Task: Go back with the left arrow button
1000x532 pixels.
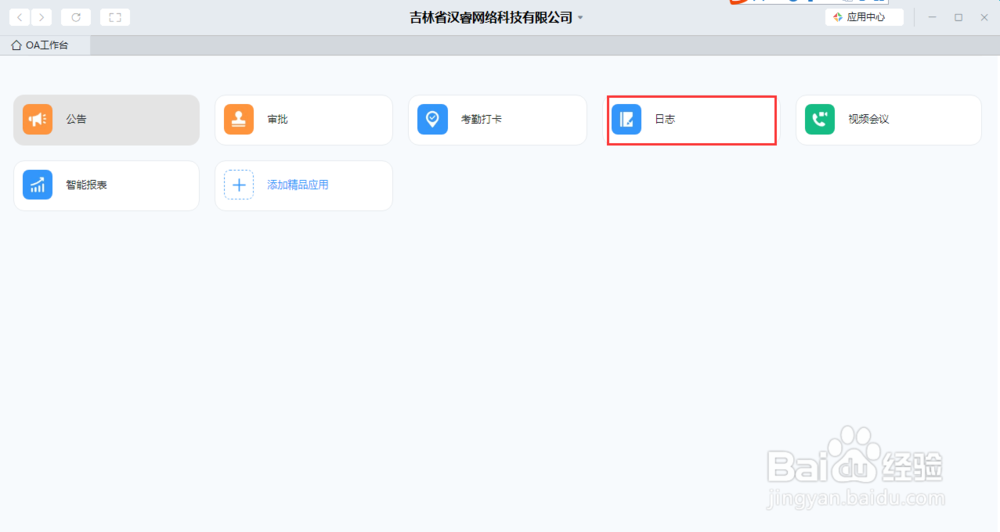Action: click(x=20, y=17)
